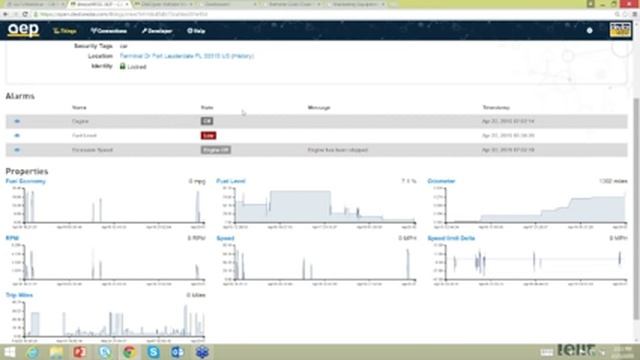Click the 'Engine has been stopped' message
Image resolution: width=640 pixels, height=360 pixels.
pos(338,150)
